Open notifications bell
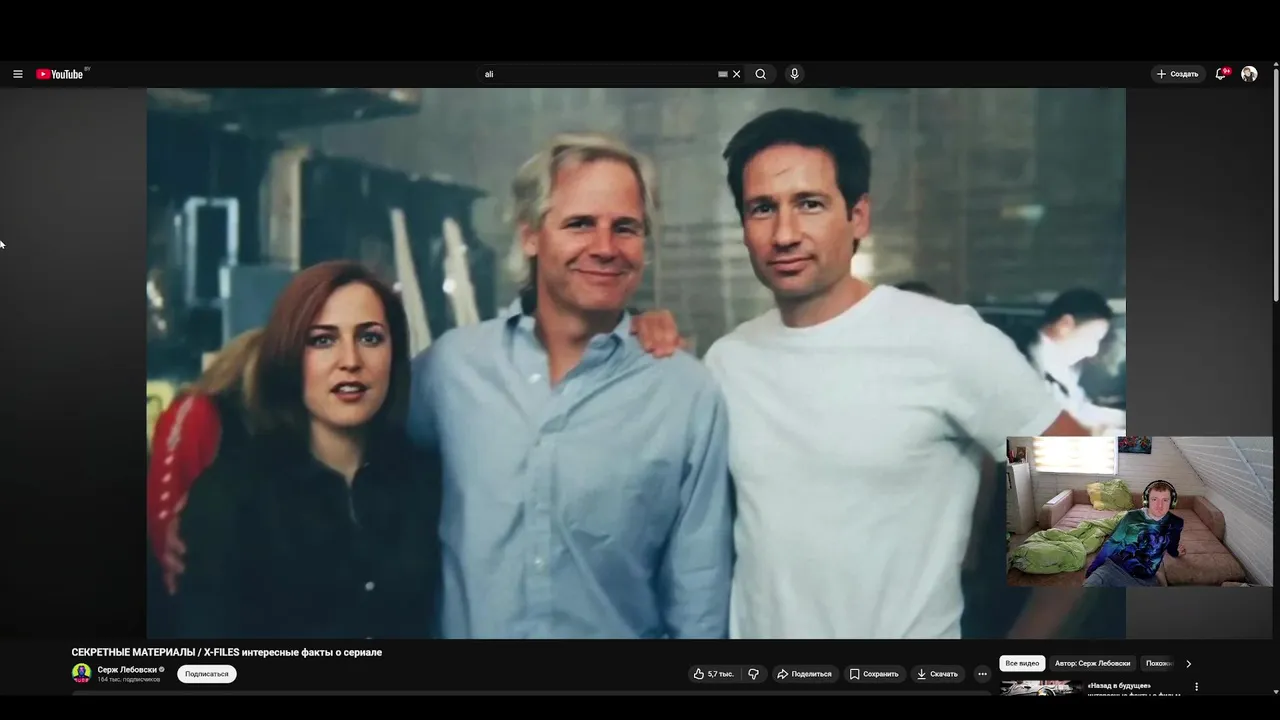 point(1221,74)
